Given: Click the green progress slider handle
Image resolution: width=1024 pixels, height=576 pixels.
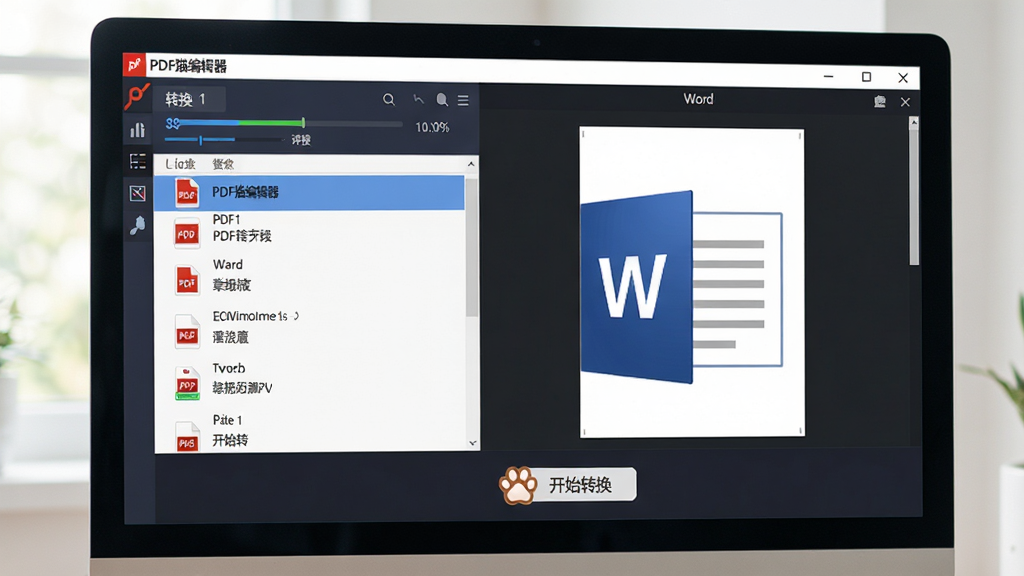Looking at the screenshot, I should (x=303, y=122).
